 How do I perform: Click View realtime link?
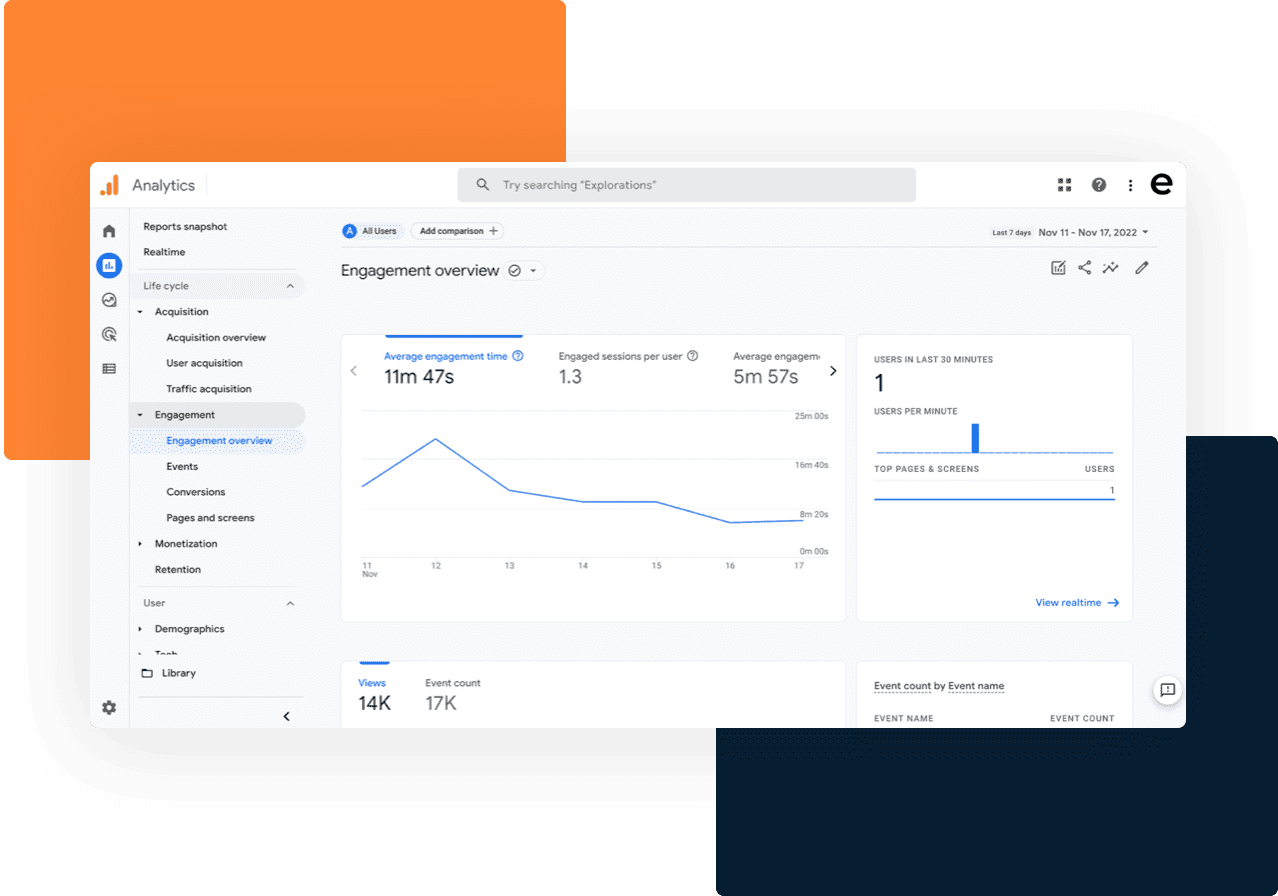click(x=1077, y=603)
